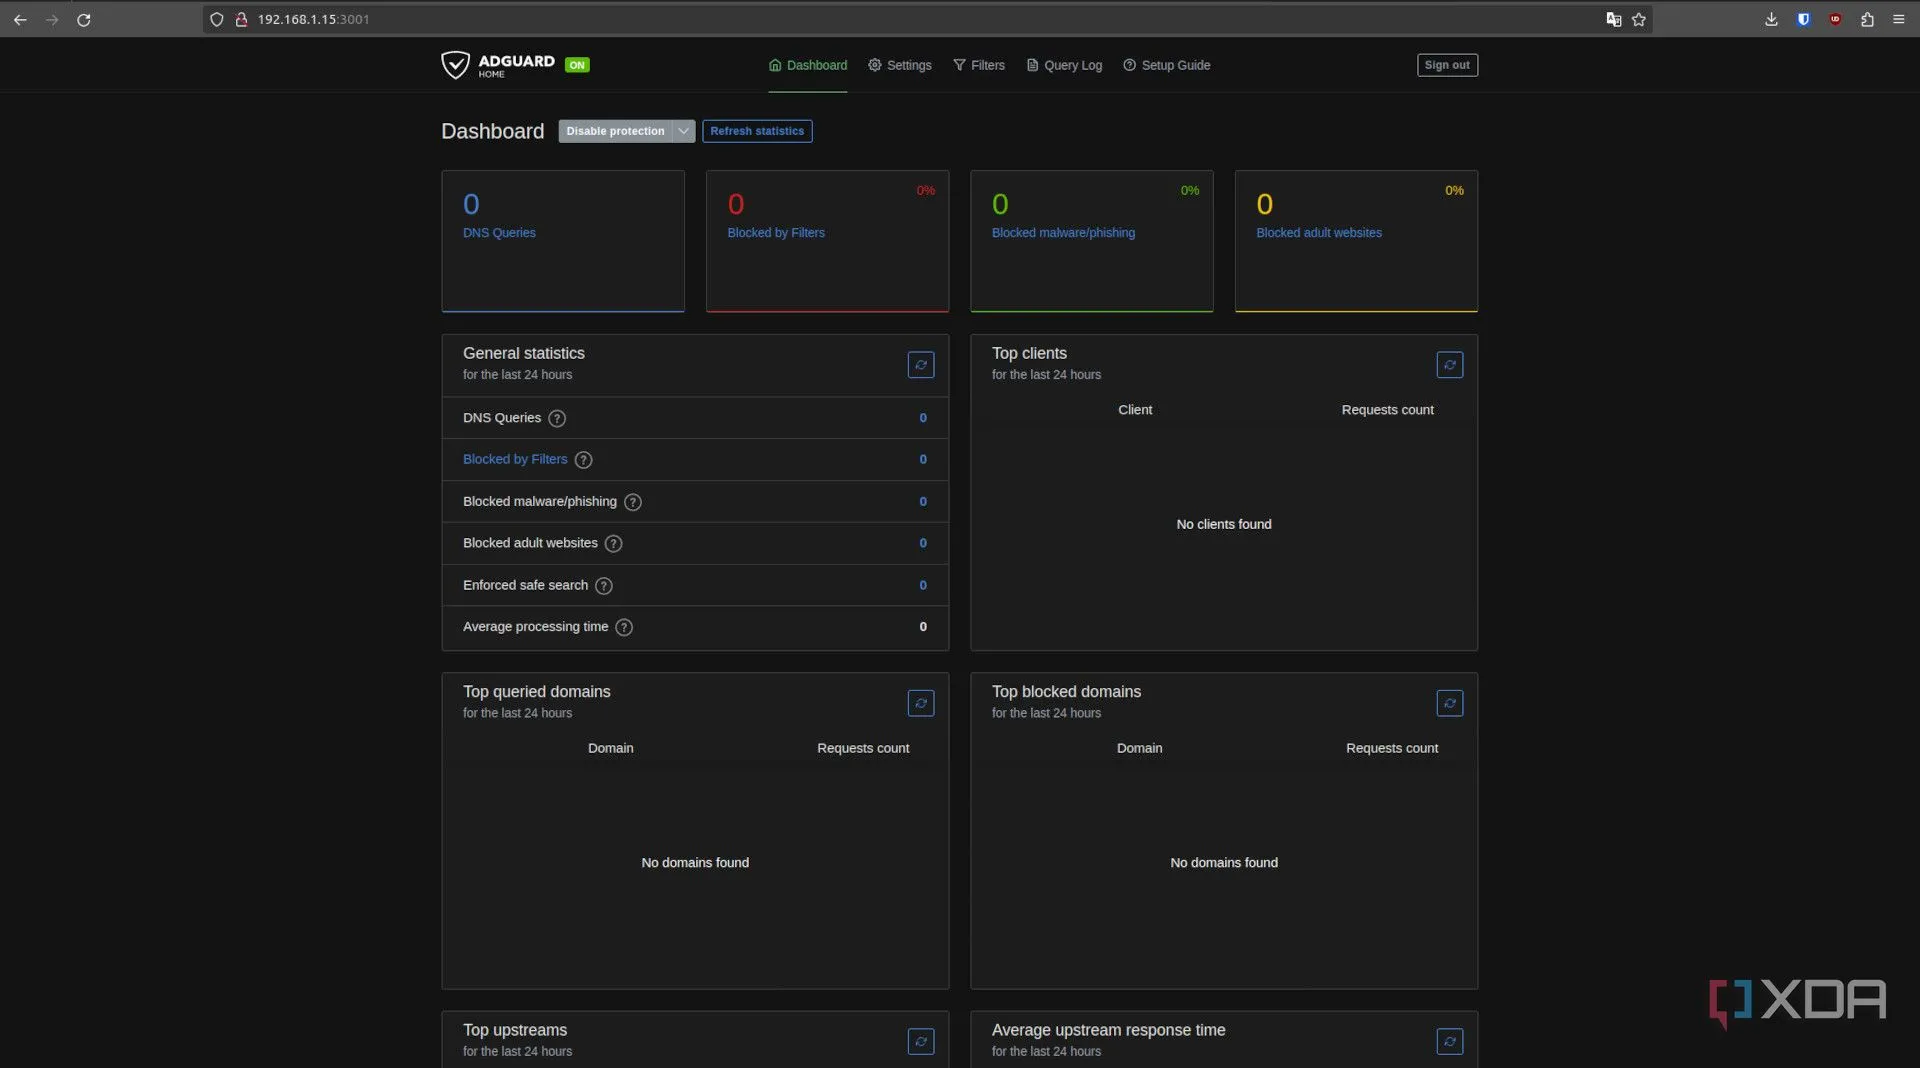This screenshot has width=1920, height=1068.
Task: Show help for Blocked malware/phishing row
Action: (633, 502)
